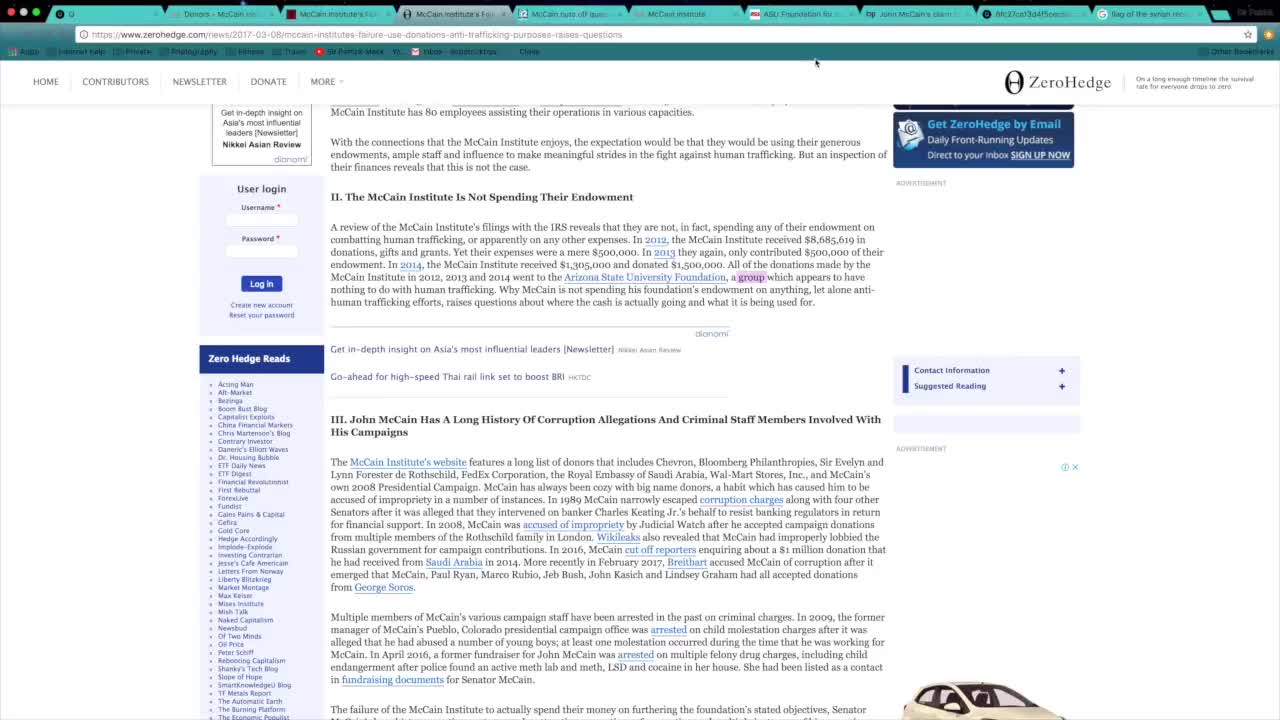Open The Burning Platform link
This screenshot has height=720, width=1280.
(x=252, y=709)
